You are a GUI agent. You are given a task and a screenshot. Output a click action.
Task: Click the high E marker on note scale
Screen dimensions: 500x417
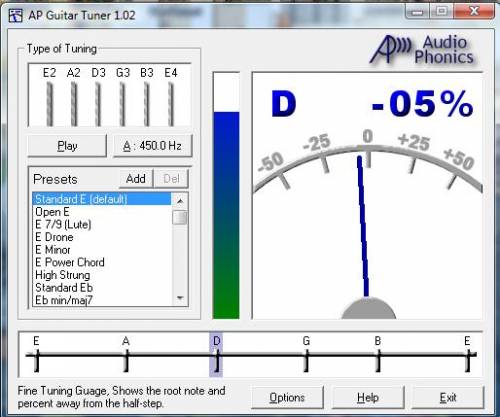[468, 355]
